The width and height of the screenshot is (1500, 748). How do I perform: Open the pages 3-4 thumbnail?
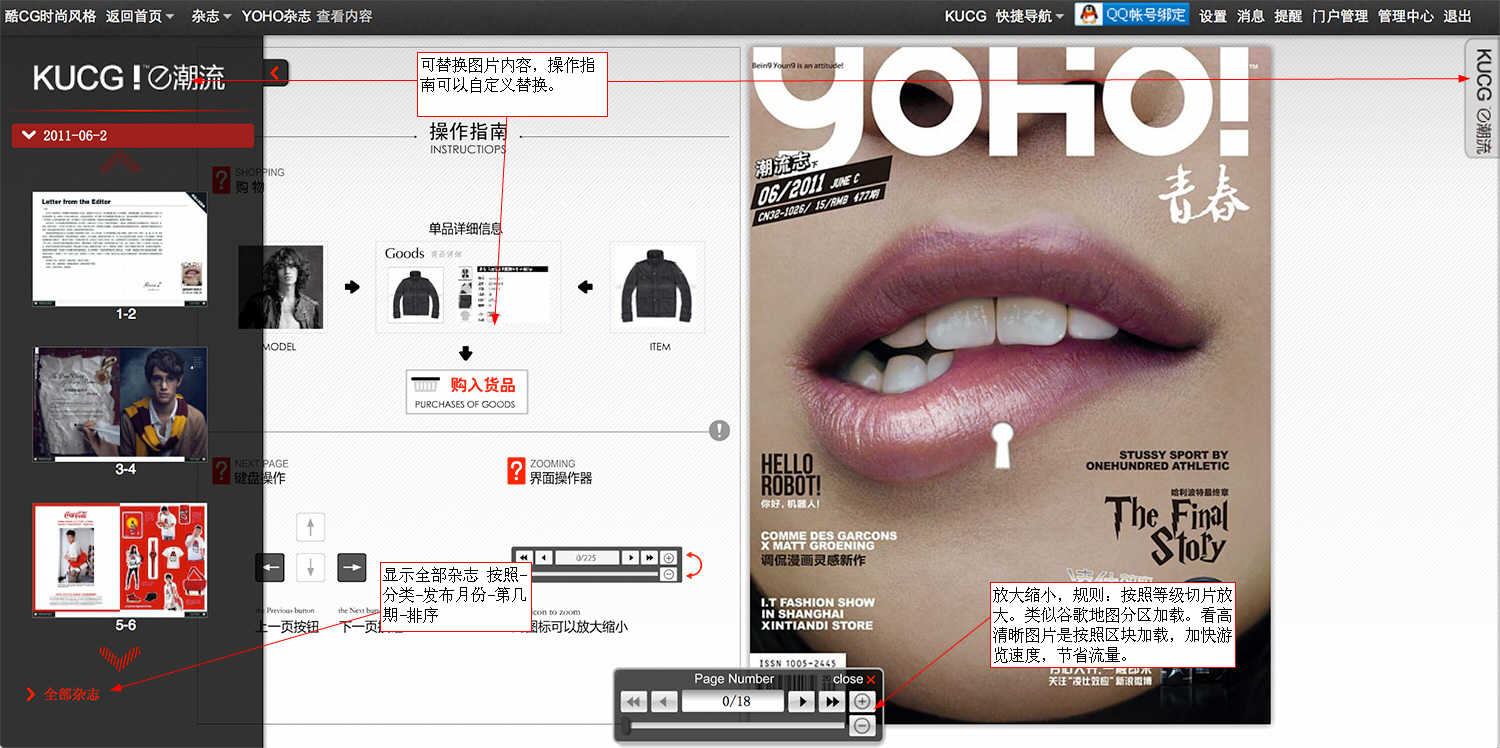tap(120, 404)
